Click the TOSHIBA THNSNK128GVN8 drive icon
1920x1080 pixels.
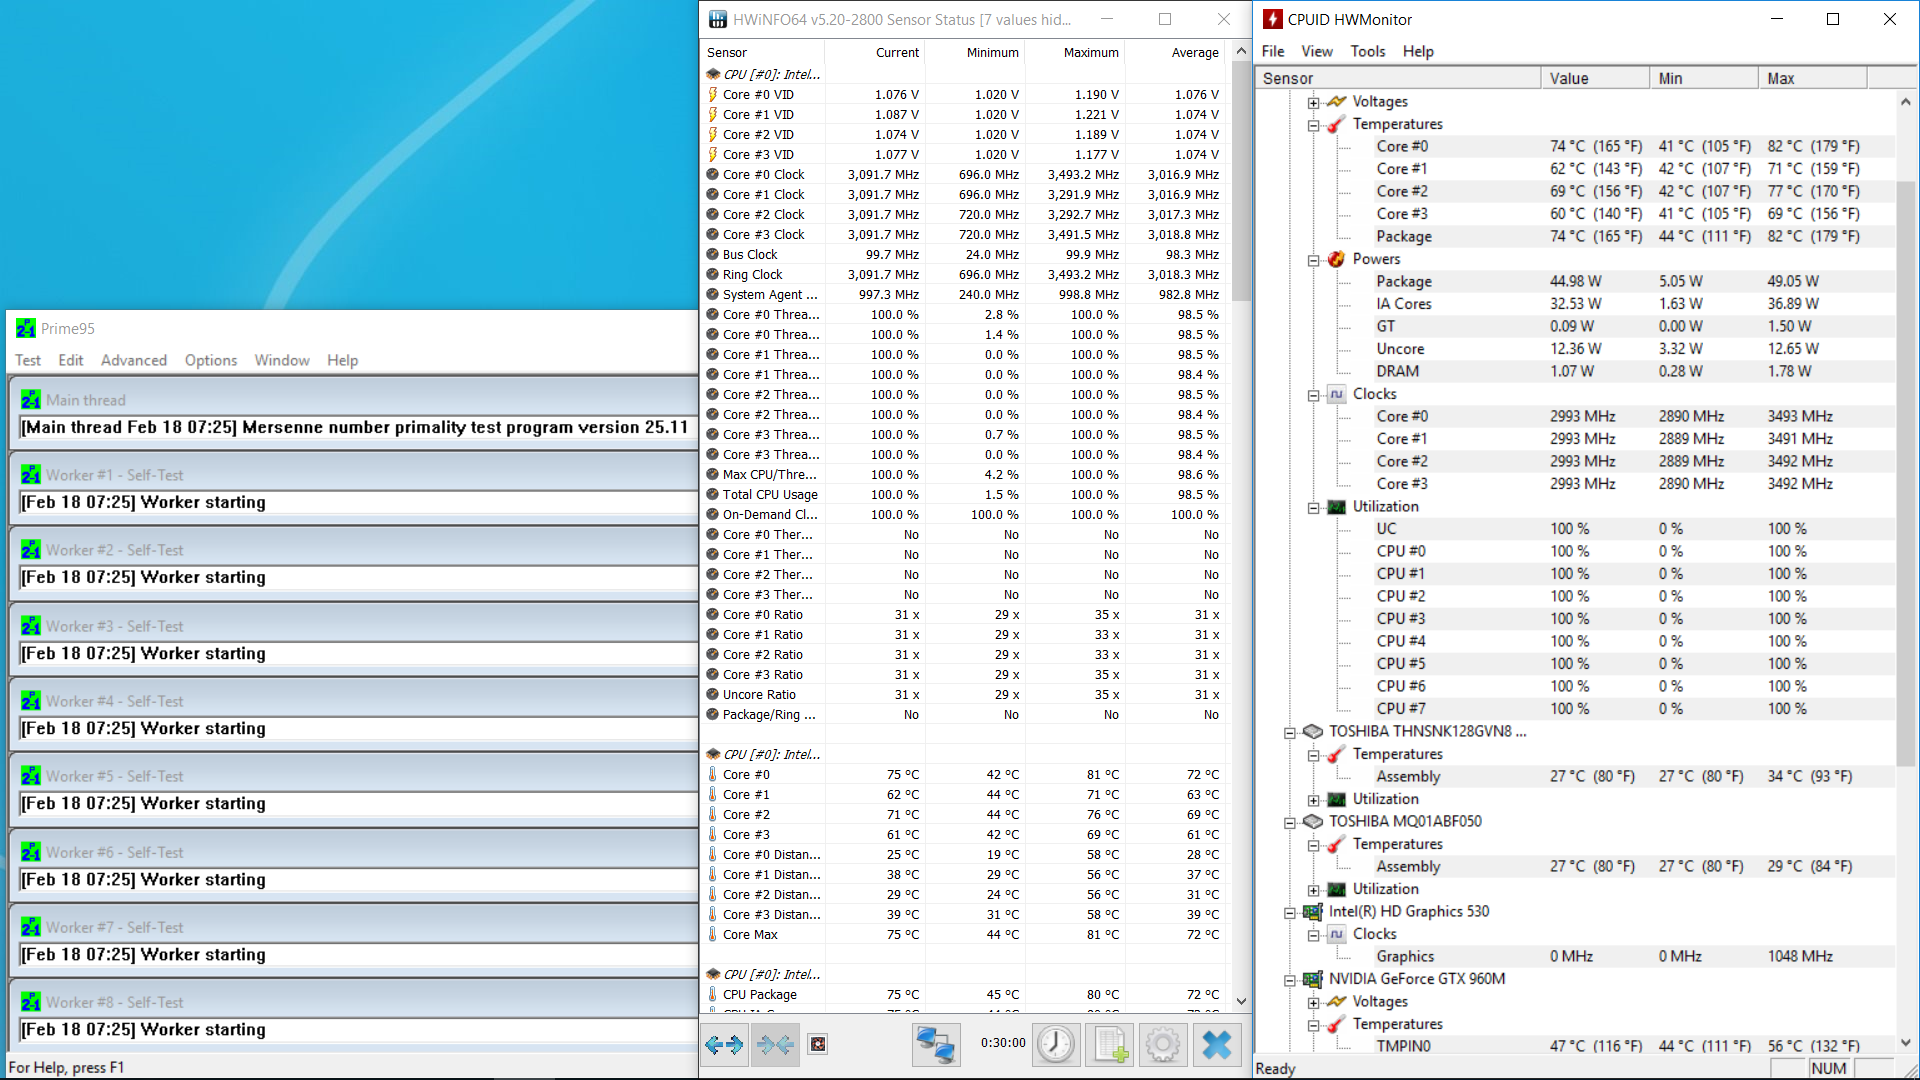click(1312, 731)
